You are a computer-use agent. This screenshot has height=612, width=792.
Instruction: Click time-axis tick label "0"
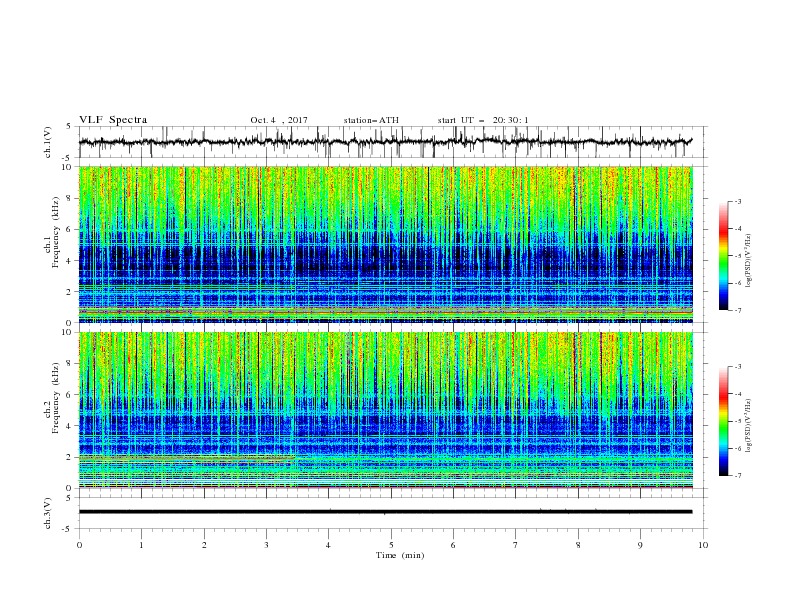tap(79, 545)
